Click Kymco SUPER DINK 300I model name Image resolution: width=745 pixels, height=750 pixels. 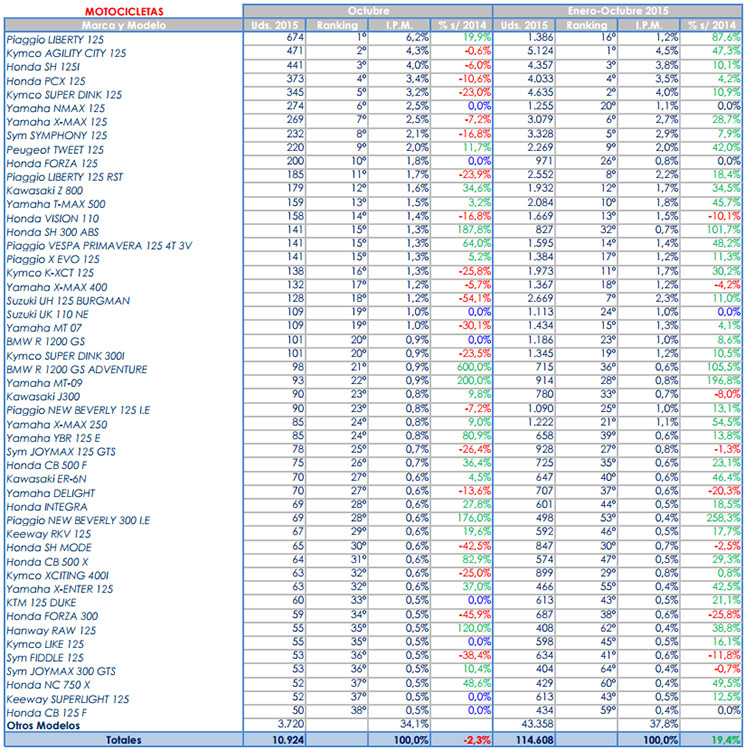coord(66,356)
